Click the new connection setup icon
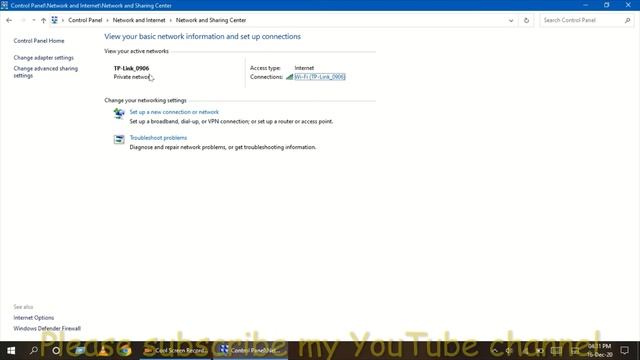Screen dimensions: 640x360 [119, 113]
